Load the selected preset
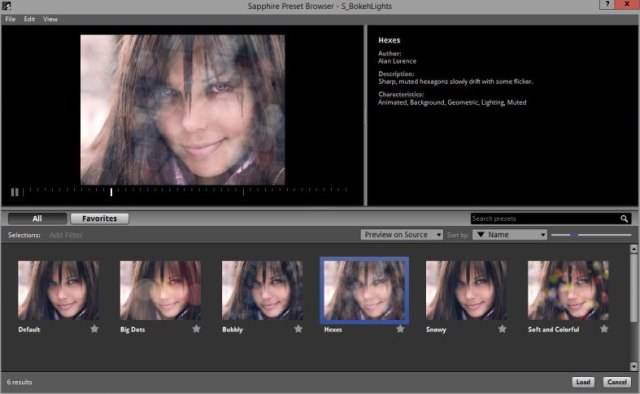Viewport: 640px width, 394px height. pyautogui.click(x=583, y=382)
